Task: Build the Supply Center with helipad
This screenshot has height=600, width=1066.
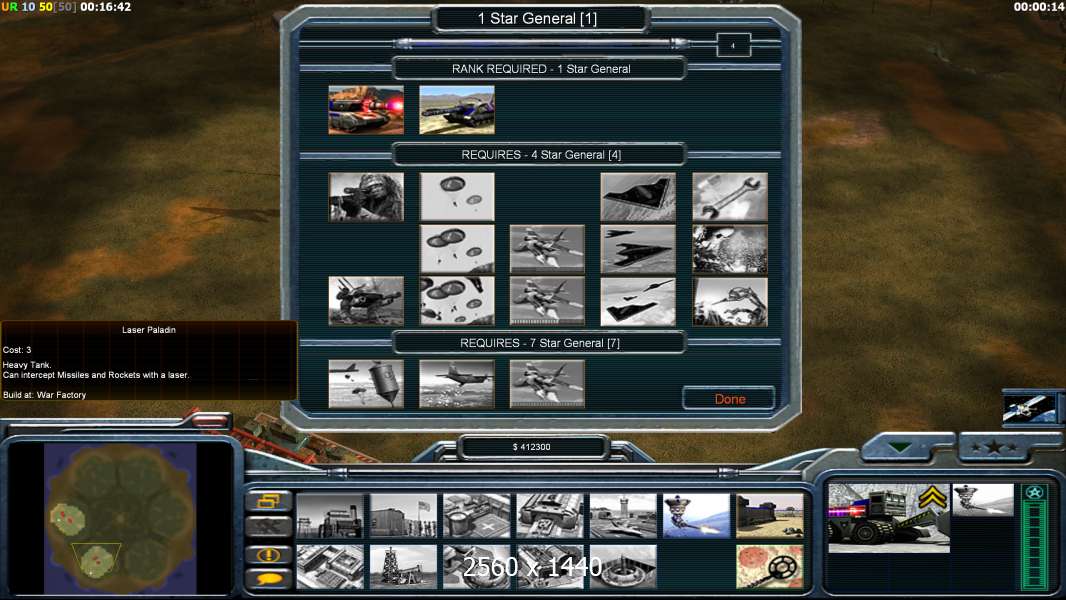Action: tap(477, 516)
